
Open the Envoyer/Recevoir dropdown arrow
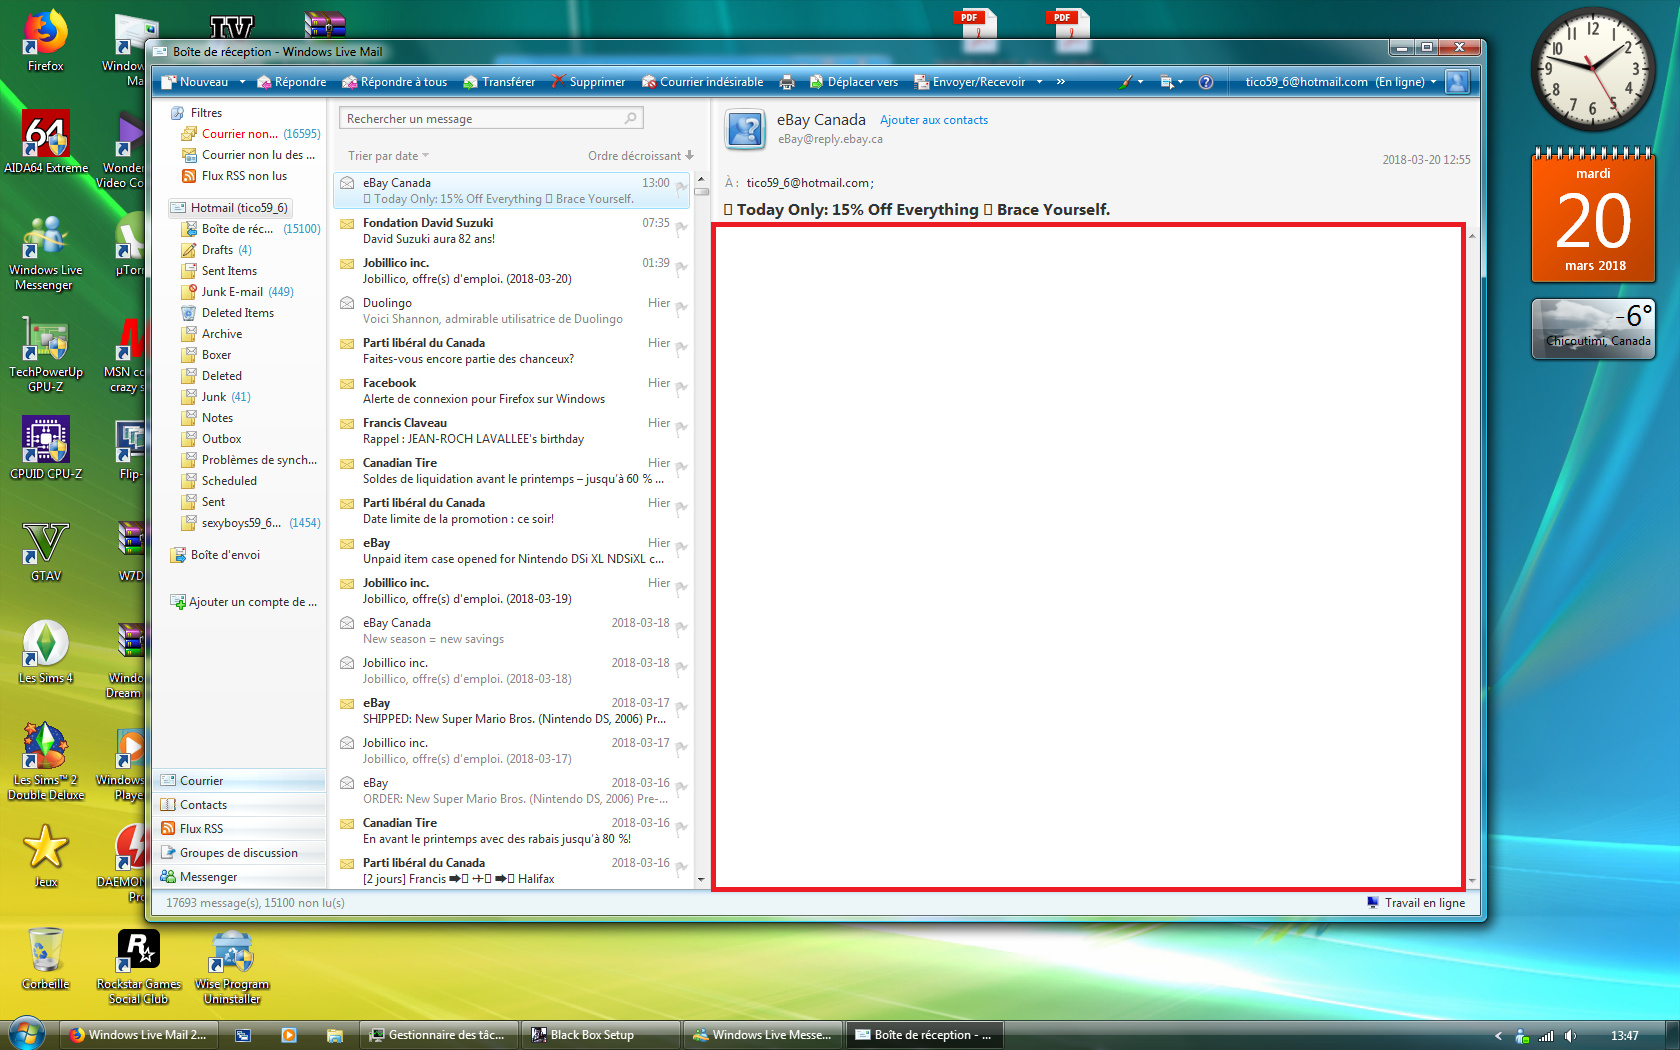pyautogui.click(x=1039, y=82)
